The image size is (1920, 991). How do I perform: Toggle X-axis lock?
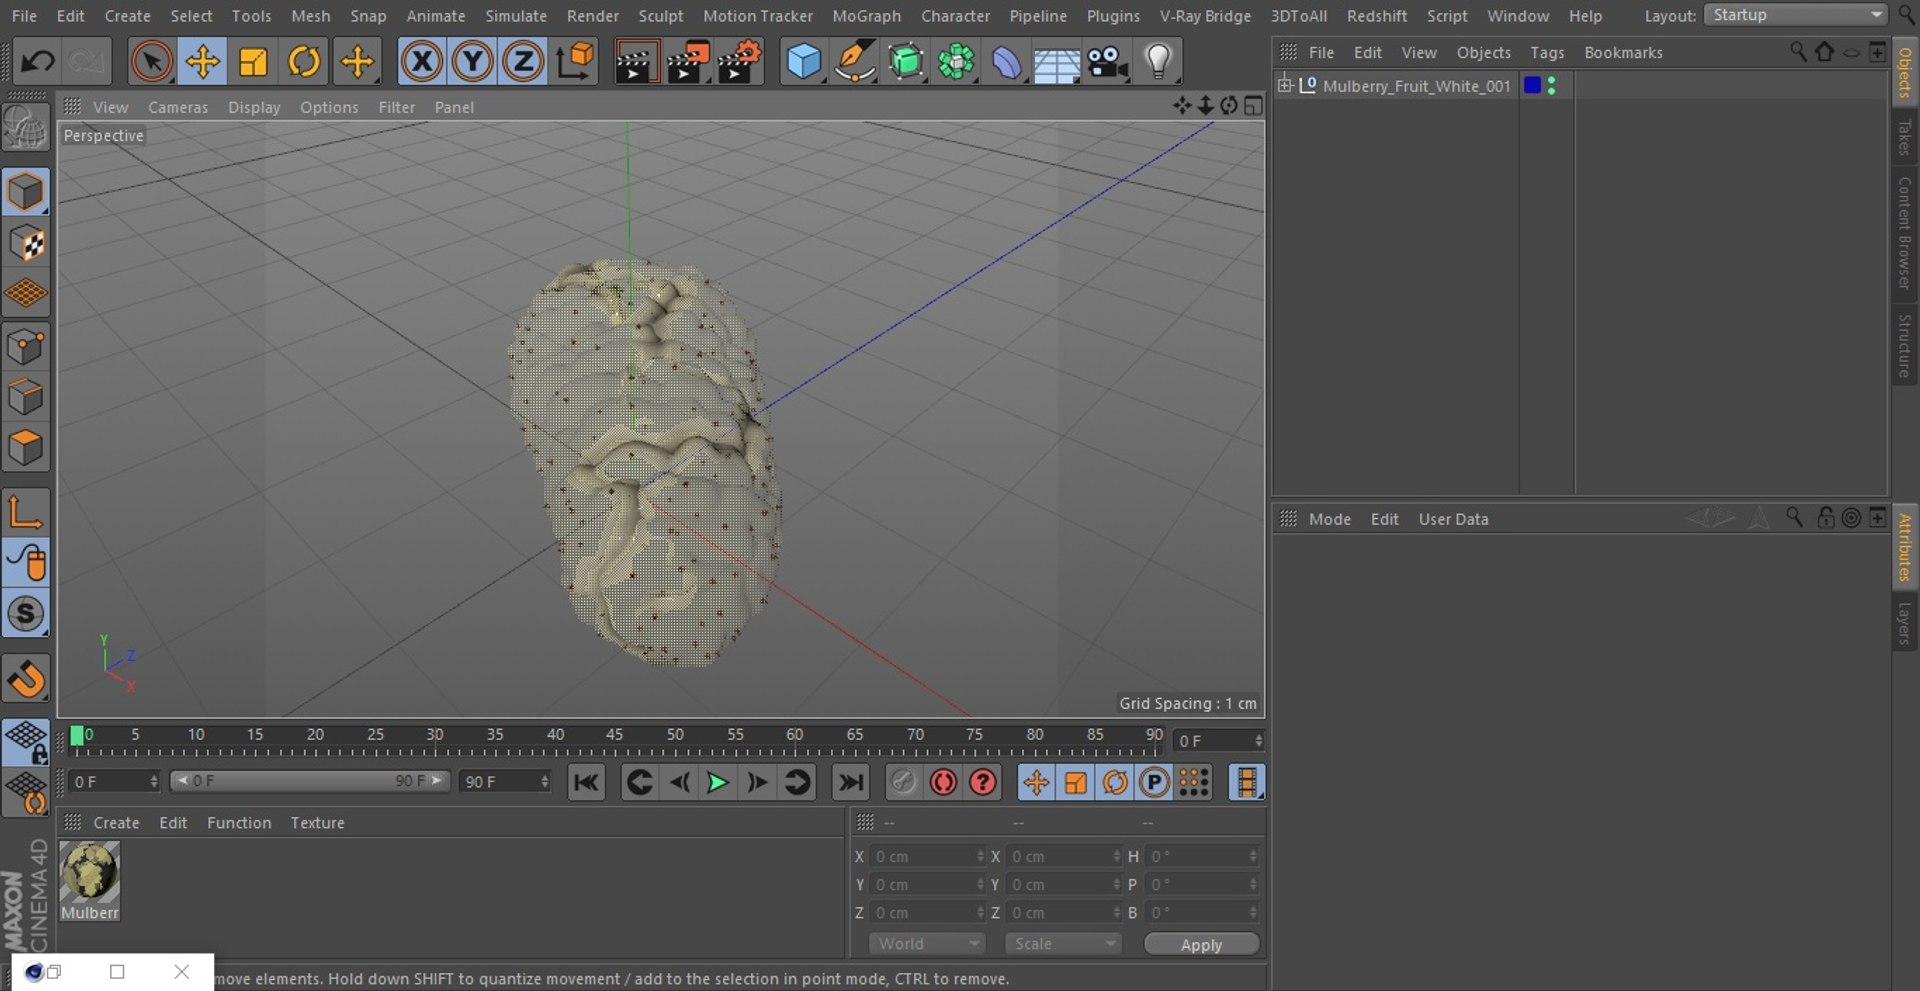point(422,62)
